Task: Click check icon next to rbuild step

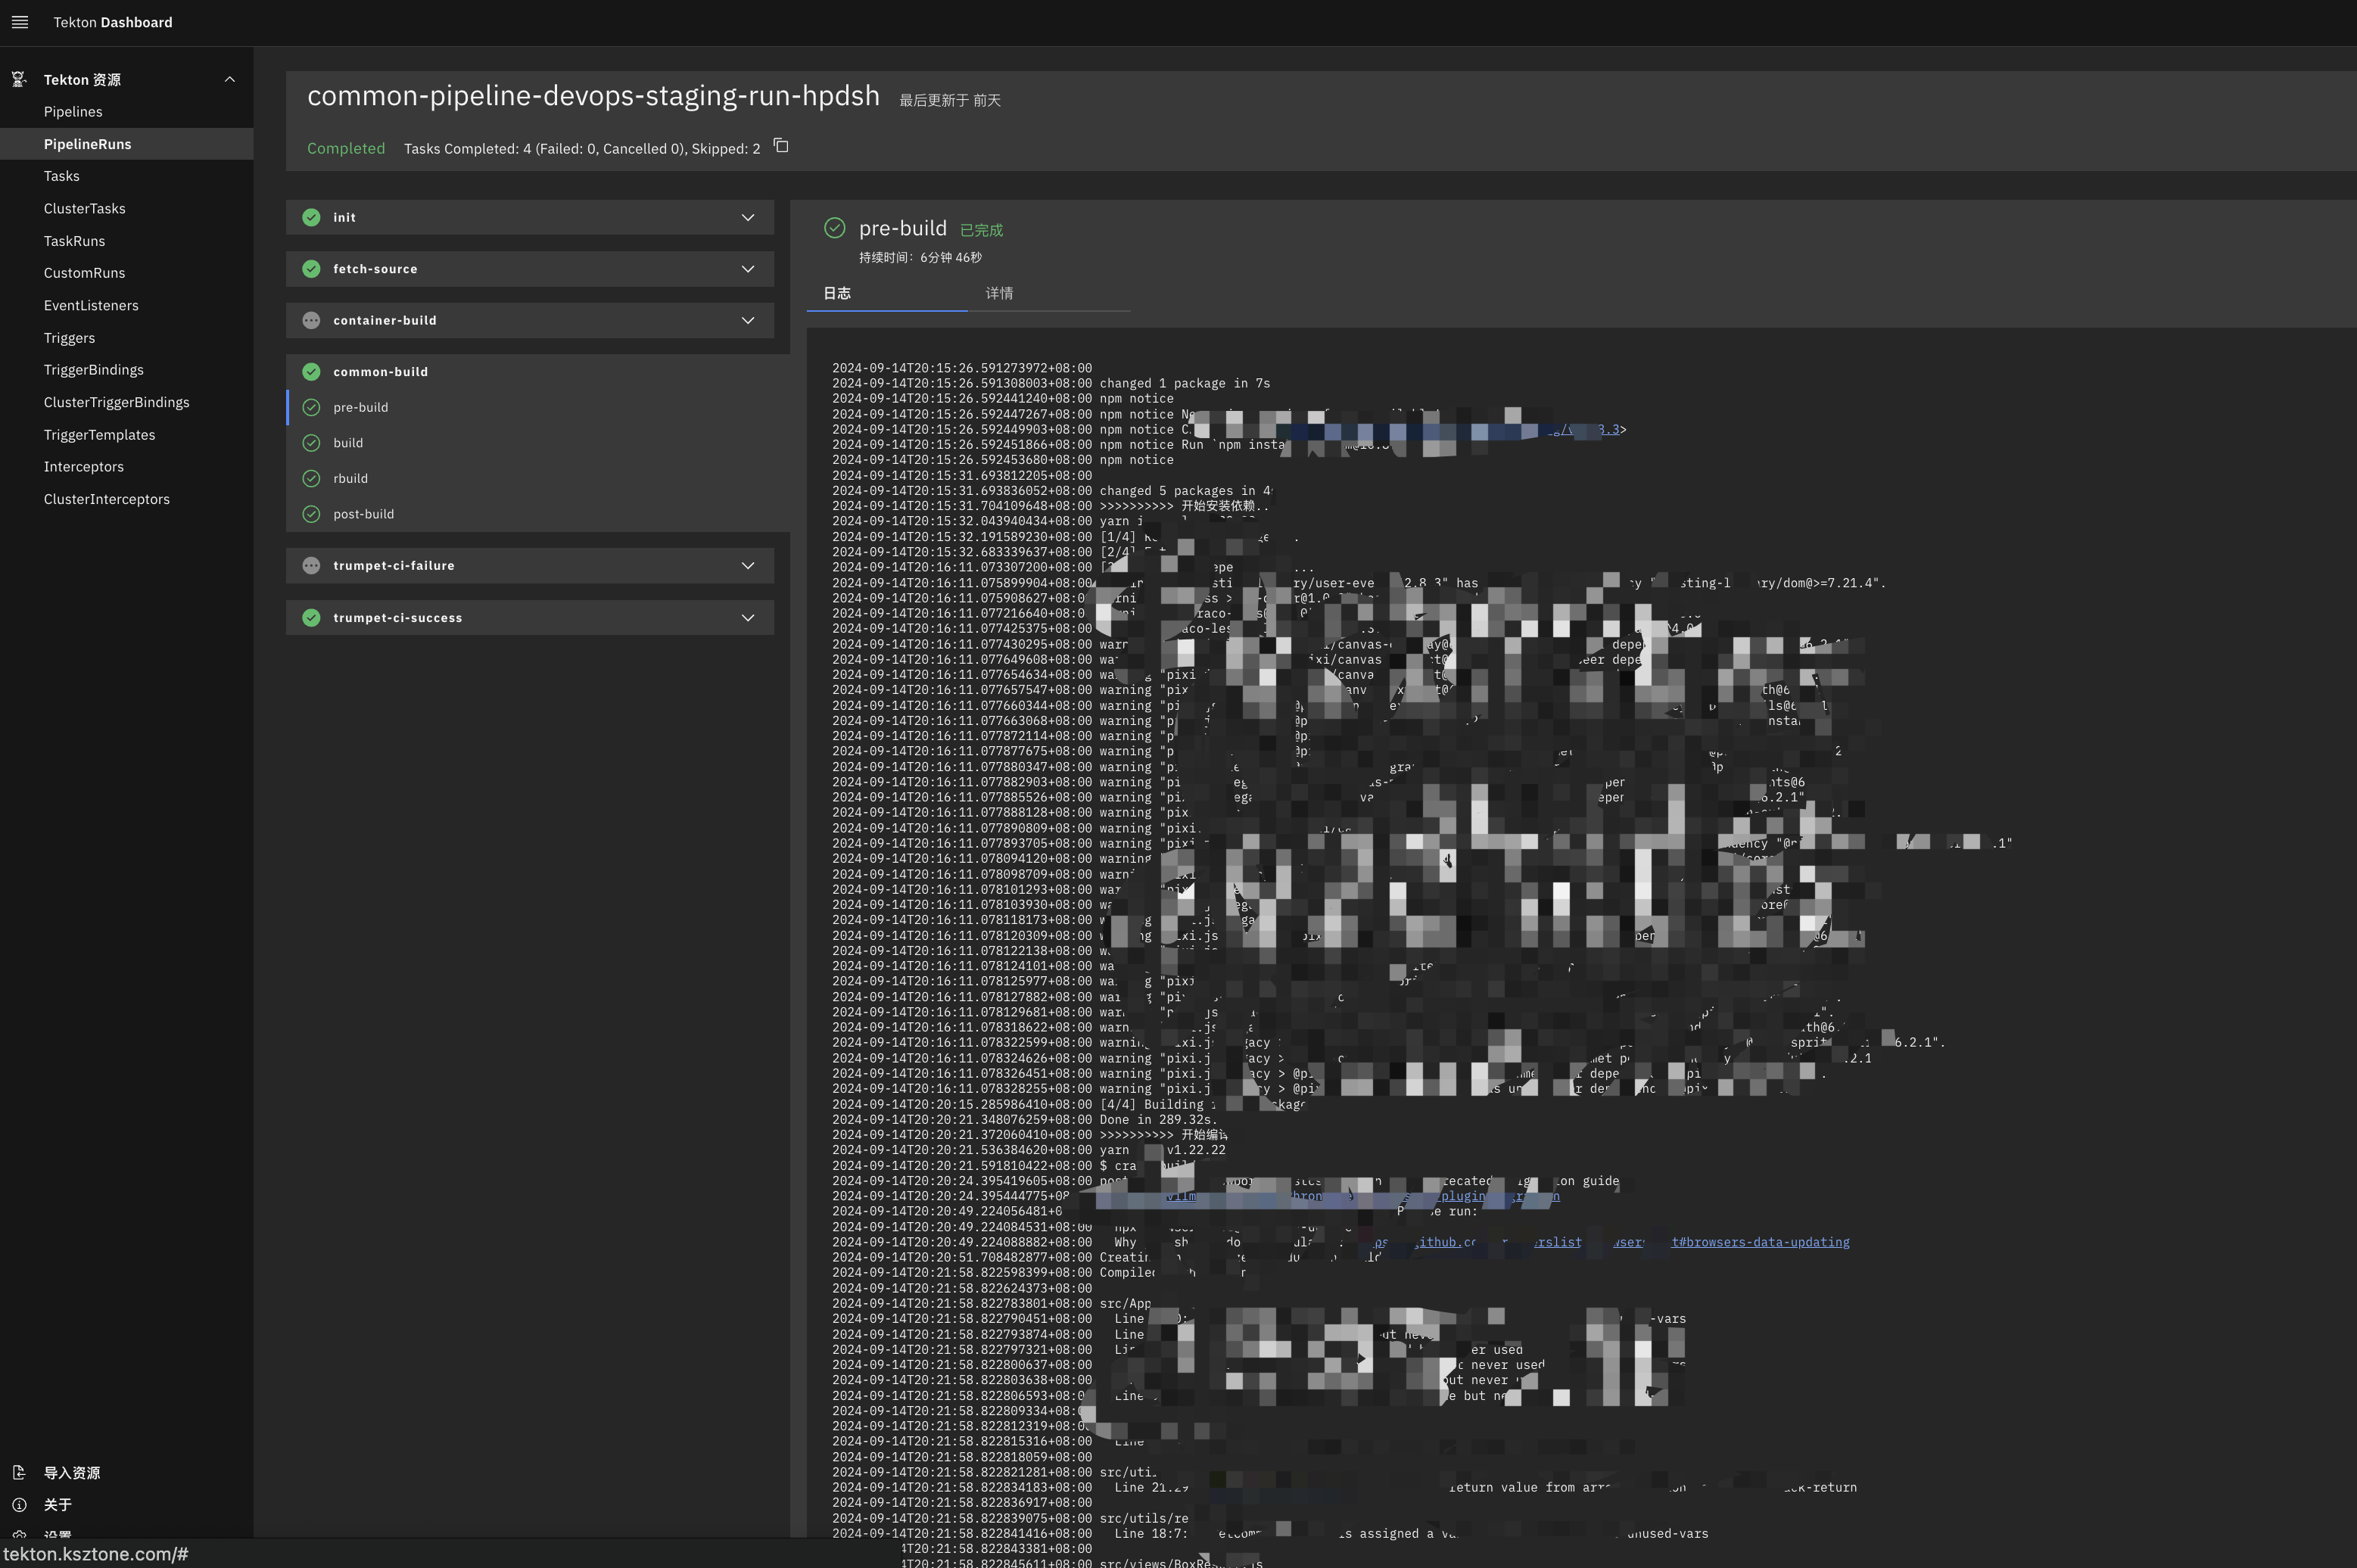Action: click(x=311, y=478)
